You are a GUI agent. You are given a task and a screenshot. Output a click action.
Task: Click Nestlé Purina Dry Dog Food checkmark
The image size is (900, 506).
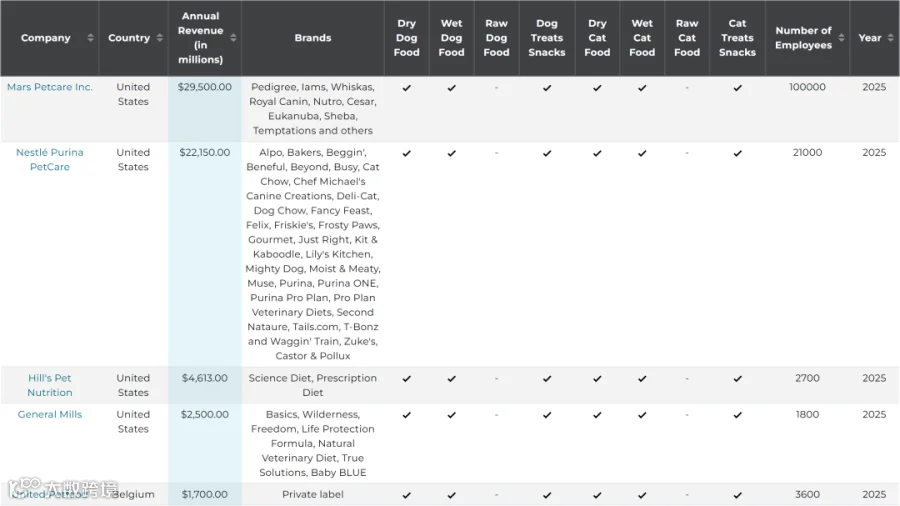point(406,153)
